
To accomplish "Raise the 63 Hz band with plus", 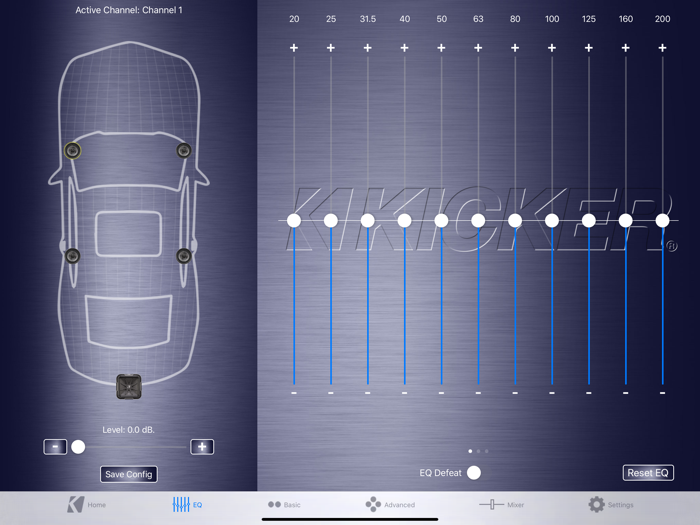I will (478, 48).
